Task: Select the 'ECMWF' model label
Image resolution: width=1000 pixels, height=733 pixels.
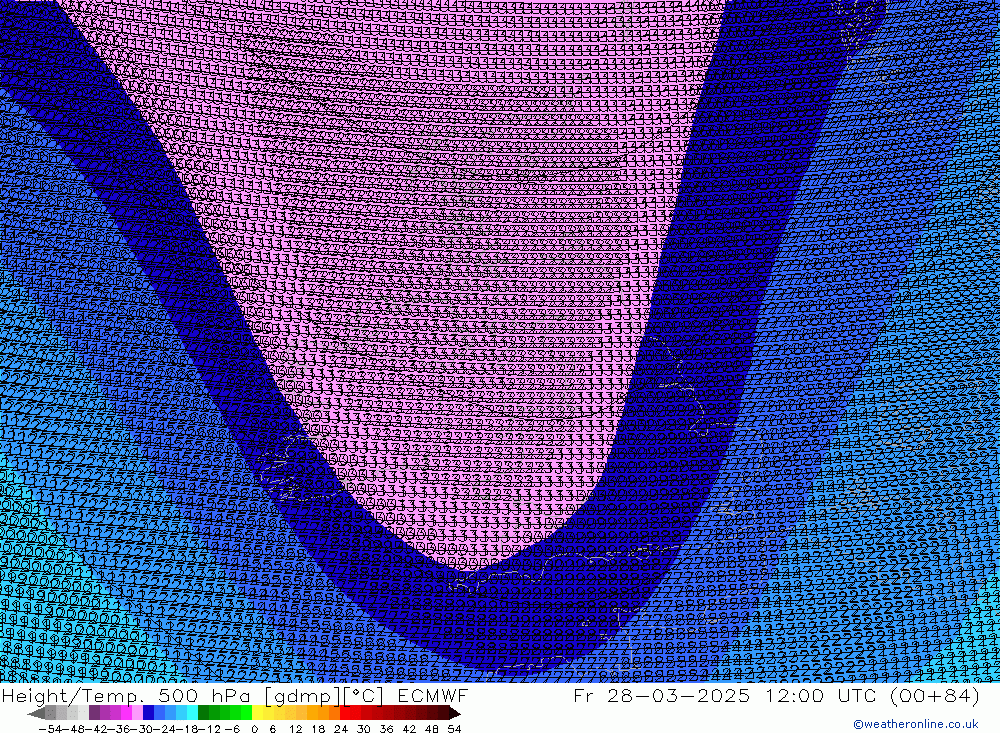Action: pos(432,695)
